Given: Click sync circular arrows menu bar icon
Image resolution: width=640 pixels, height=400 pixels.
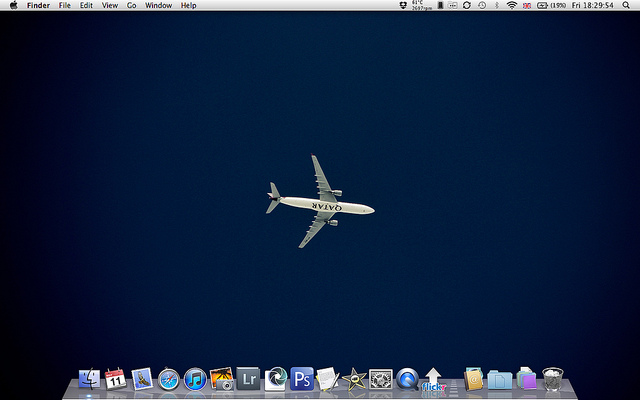Looking at the screenshot, I should (467, 5).
